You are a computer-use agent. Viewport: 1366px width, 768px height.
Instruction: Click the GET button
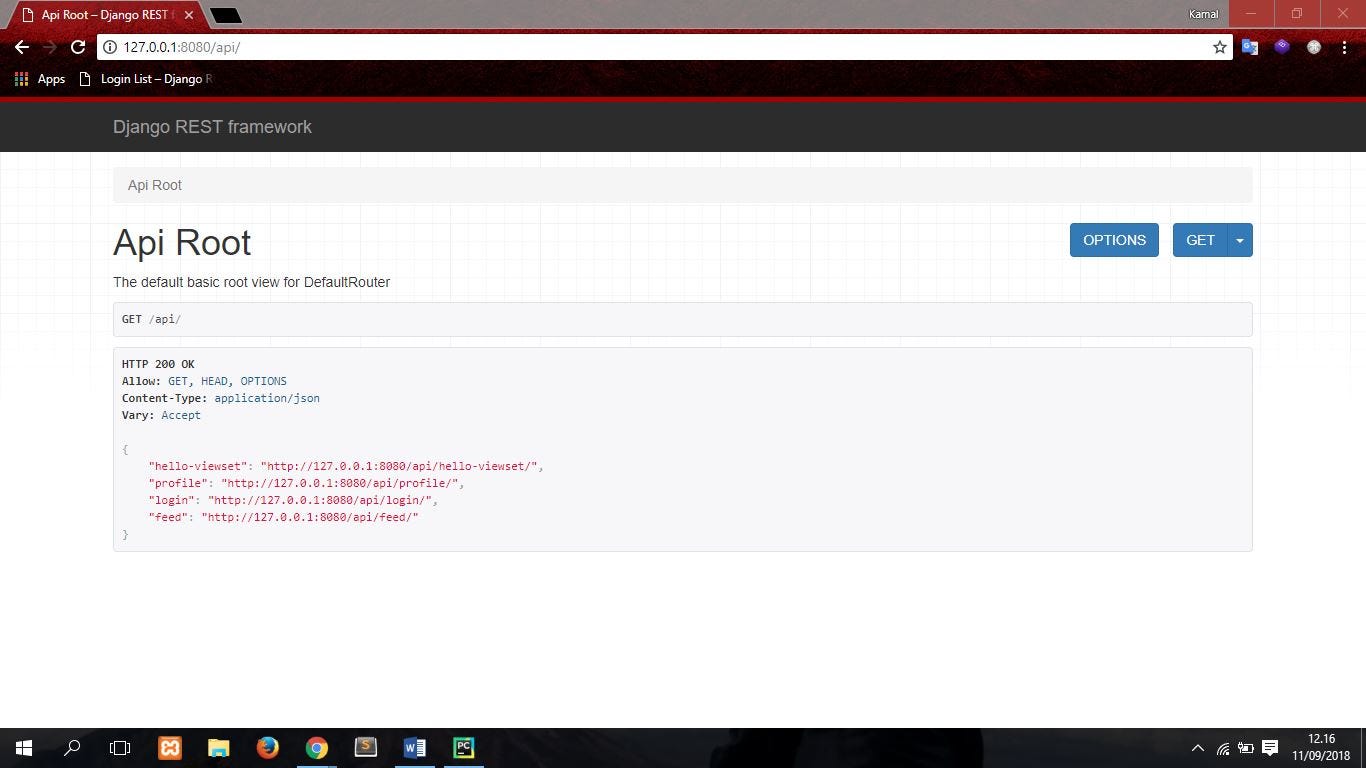pos(1200,240)
